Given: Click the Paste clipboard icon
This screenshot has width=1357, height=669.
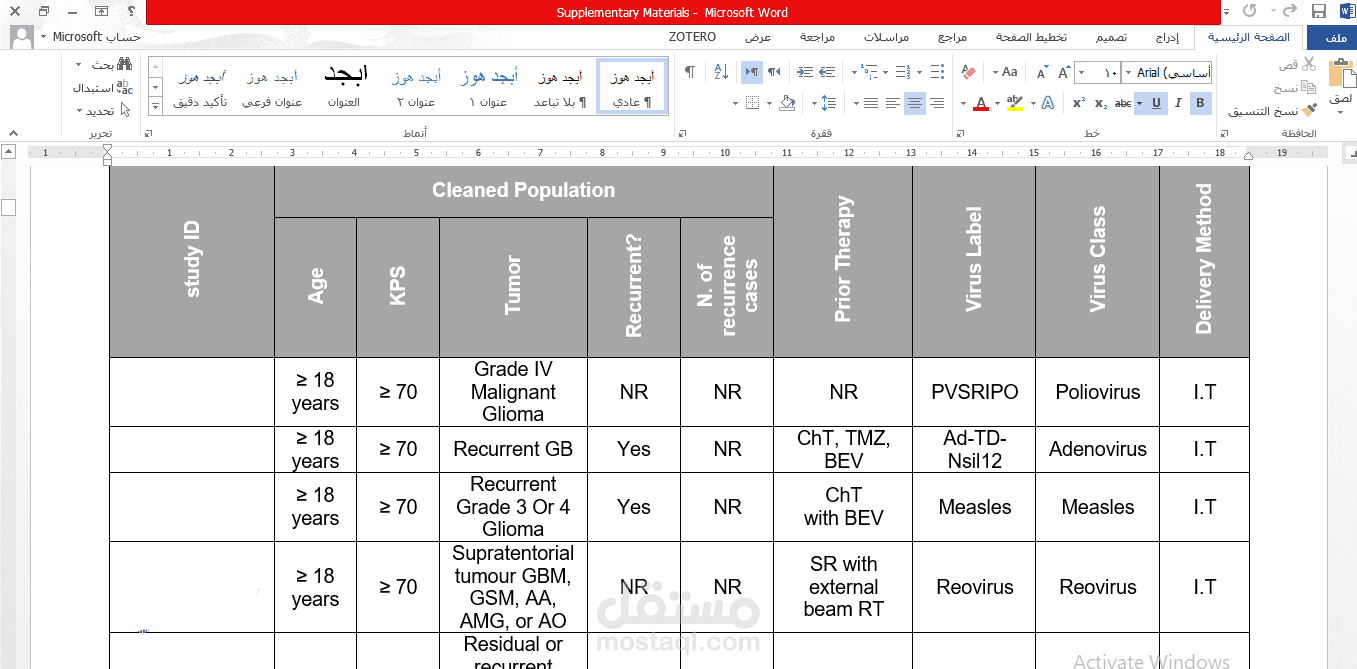Looking at the screenshot, I should [1340, 75].
